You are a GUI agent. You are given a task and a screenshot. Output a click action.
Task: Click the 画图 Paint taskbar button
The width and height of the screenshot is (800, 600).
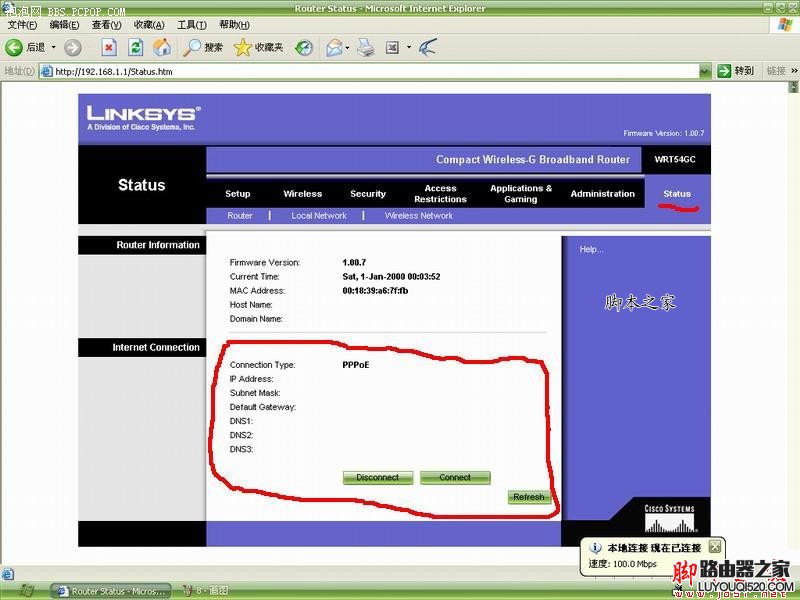[205, 591]
